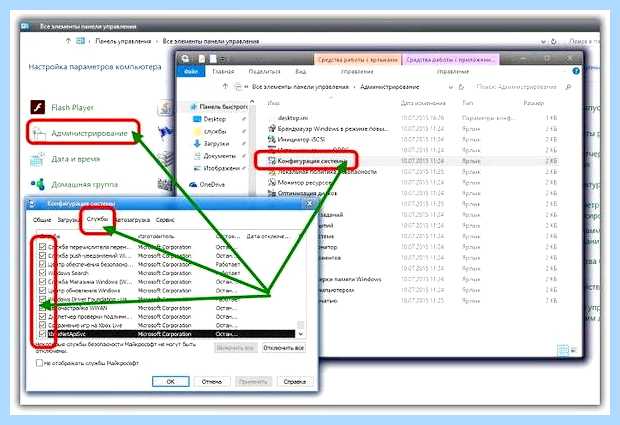Click Панель управления breadcrumb in Control Panel
Image resolution: width=620 pixels, height=425 pixels.
pos(123,41)
